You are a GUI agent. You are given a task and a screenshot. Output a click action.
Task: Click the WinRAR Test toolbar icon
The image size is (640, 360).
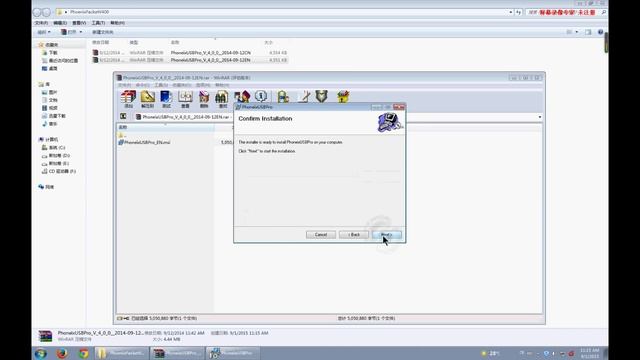166,99
